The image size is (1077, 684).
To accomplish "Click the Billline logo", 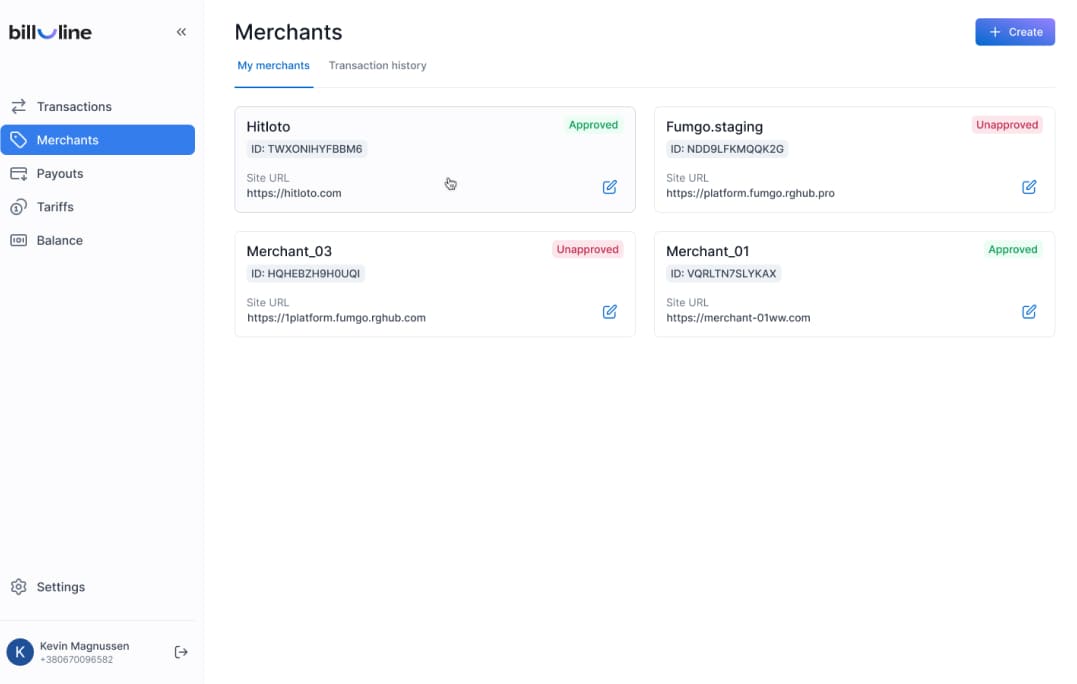I will pos(50,32).
